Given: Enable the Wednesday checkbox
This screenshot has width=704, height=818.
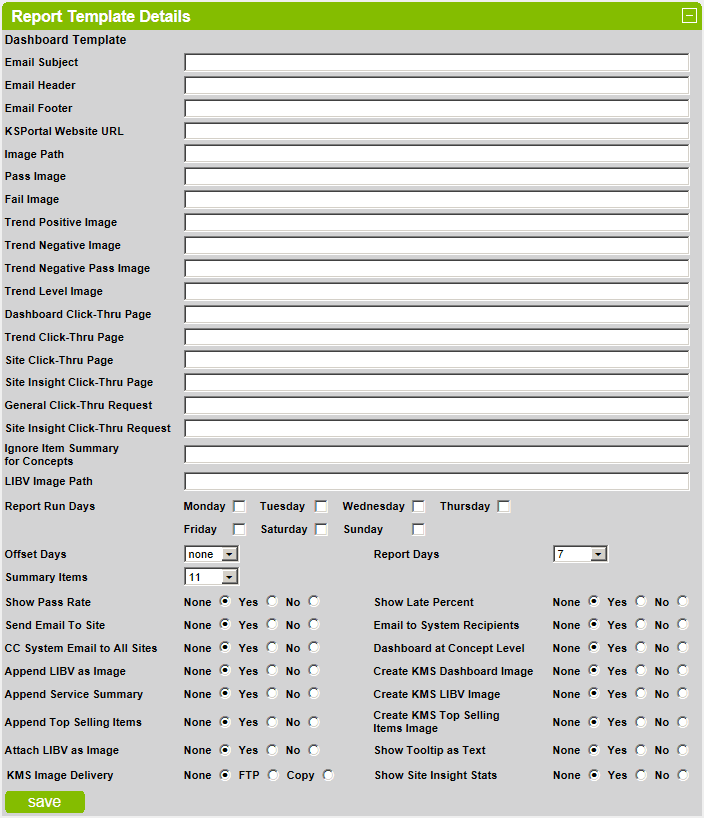Looking at the screenshot, I should coord(418,506).
